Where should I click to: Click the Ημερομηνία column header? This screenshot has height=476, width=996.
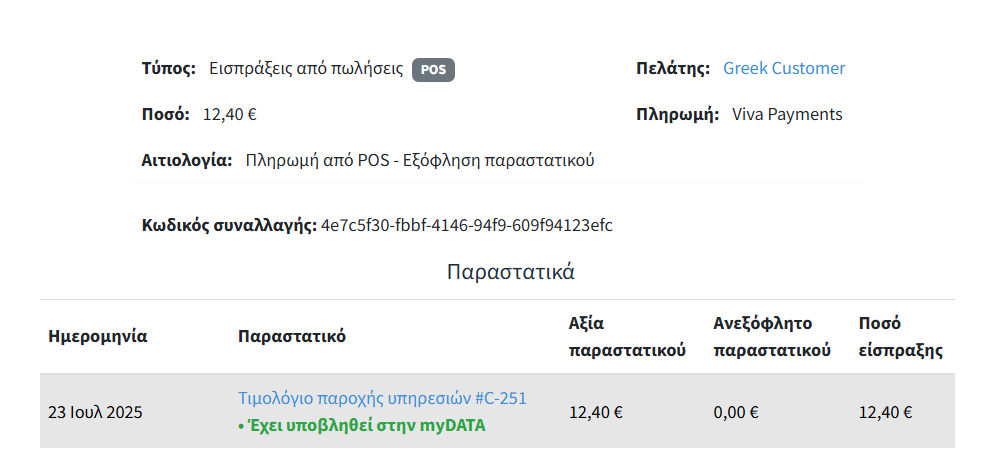[98, 336]
